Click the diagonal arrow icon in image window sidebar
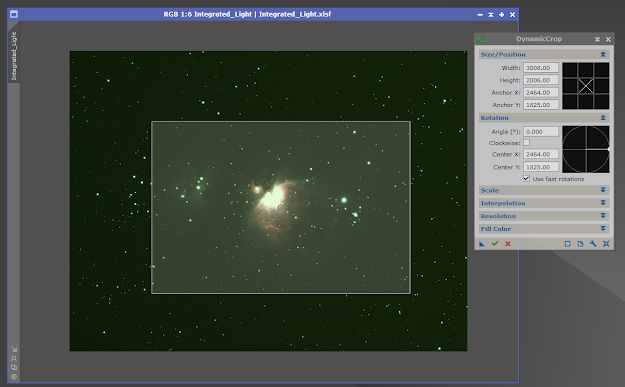This screenshot has height=387, width=625. click(14, 349)
